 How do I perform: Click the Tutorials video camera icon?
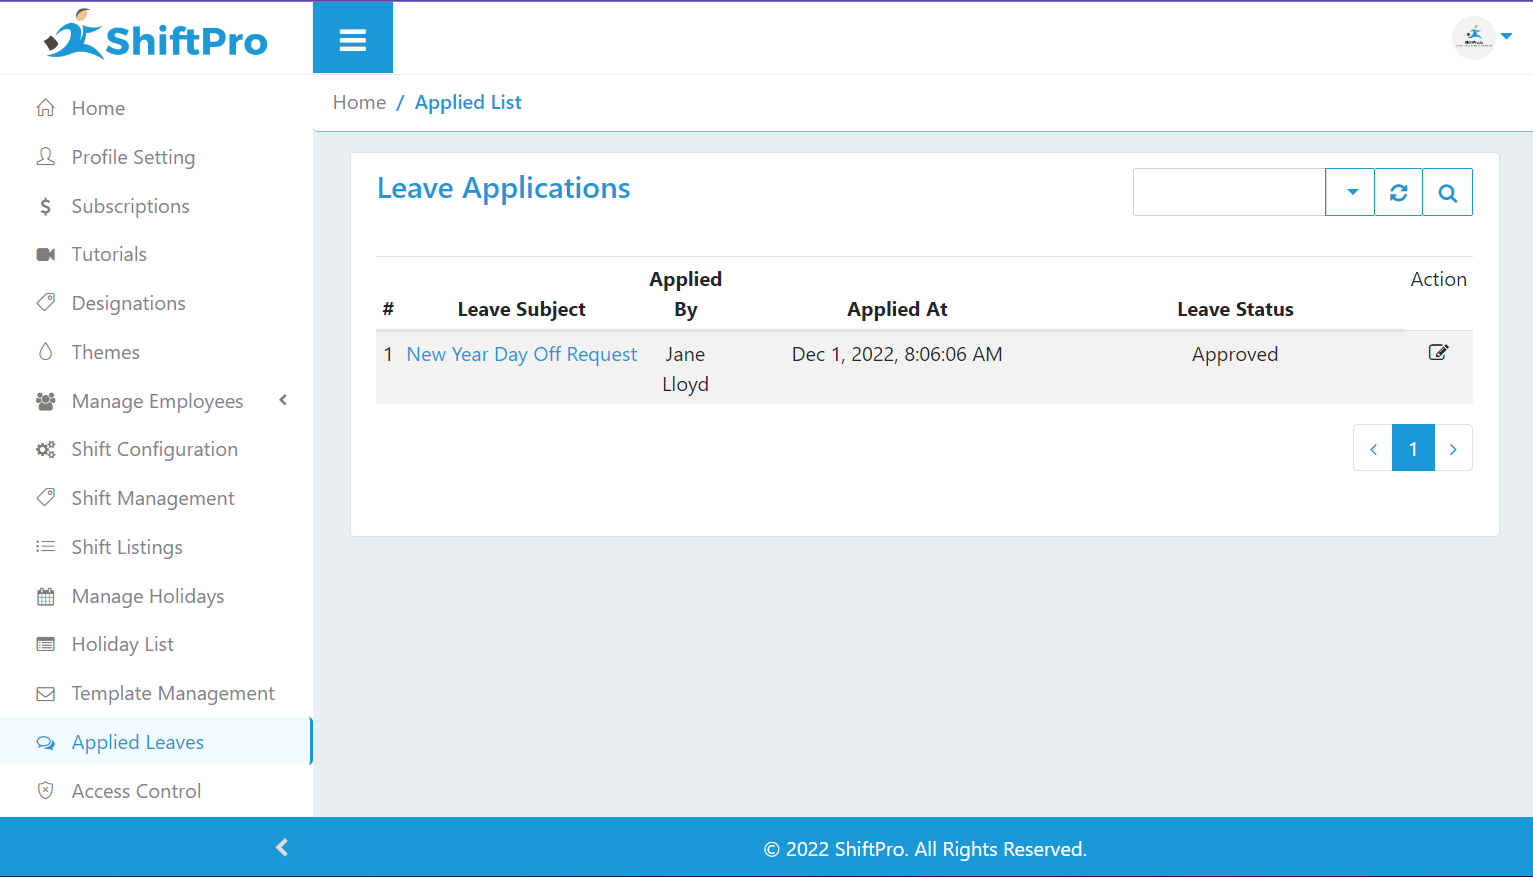pyautogui.click(x=46, y=254)
